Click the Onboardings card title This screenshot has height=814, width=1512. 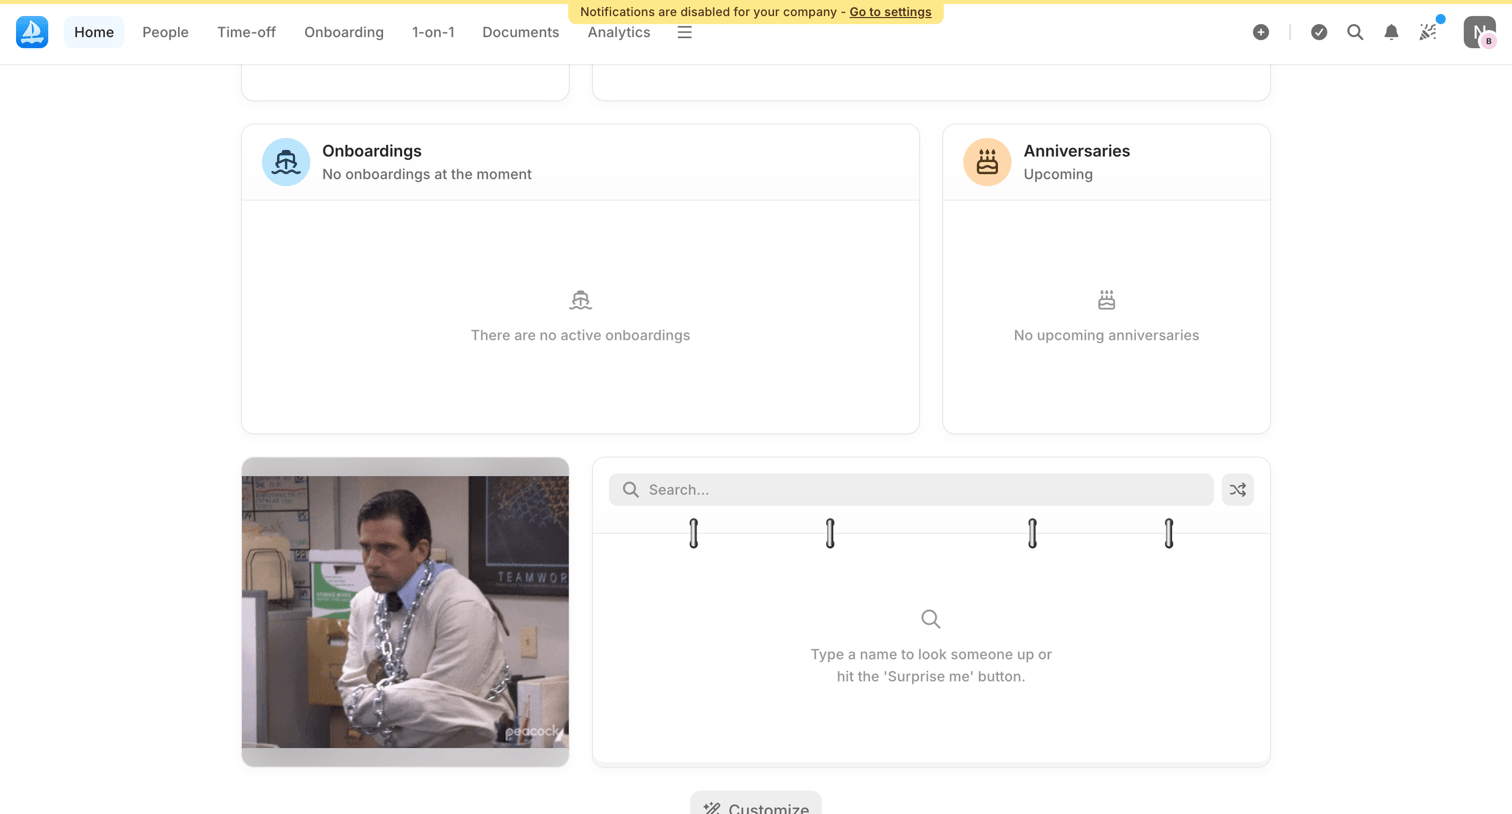click(372, 151)
